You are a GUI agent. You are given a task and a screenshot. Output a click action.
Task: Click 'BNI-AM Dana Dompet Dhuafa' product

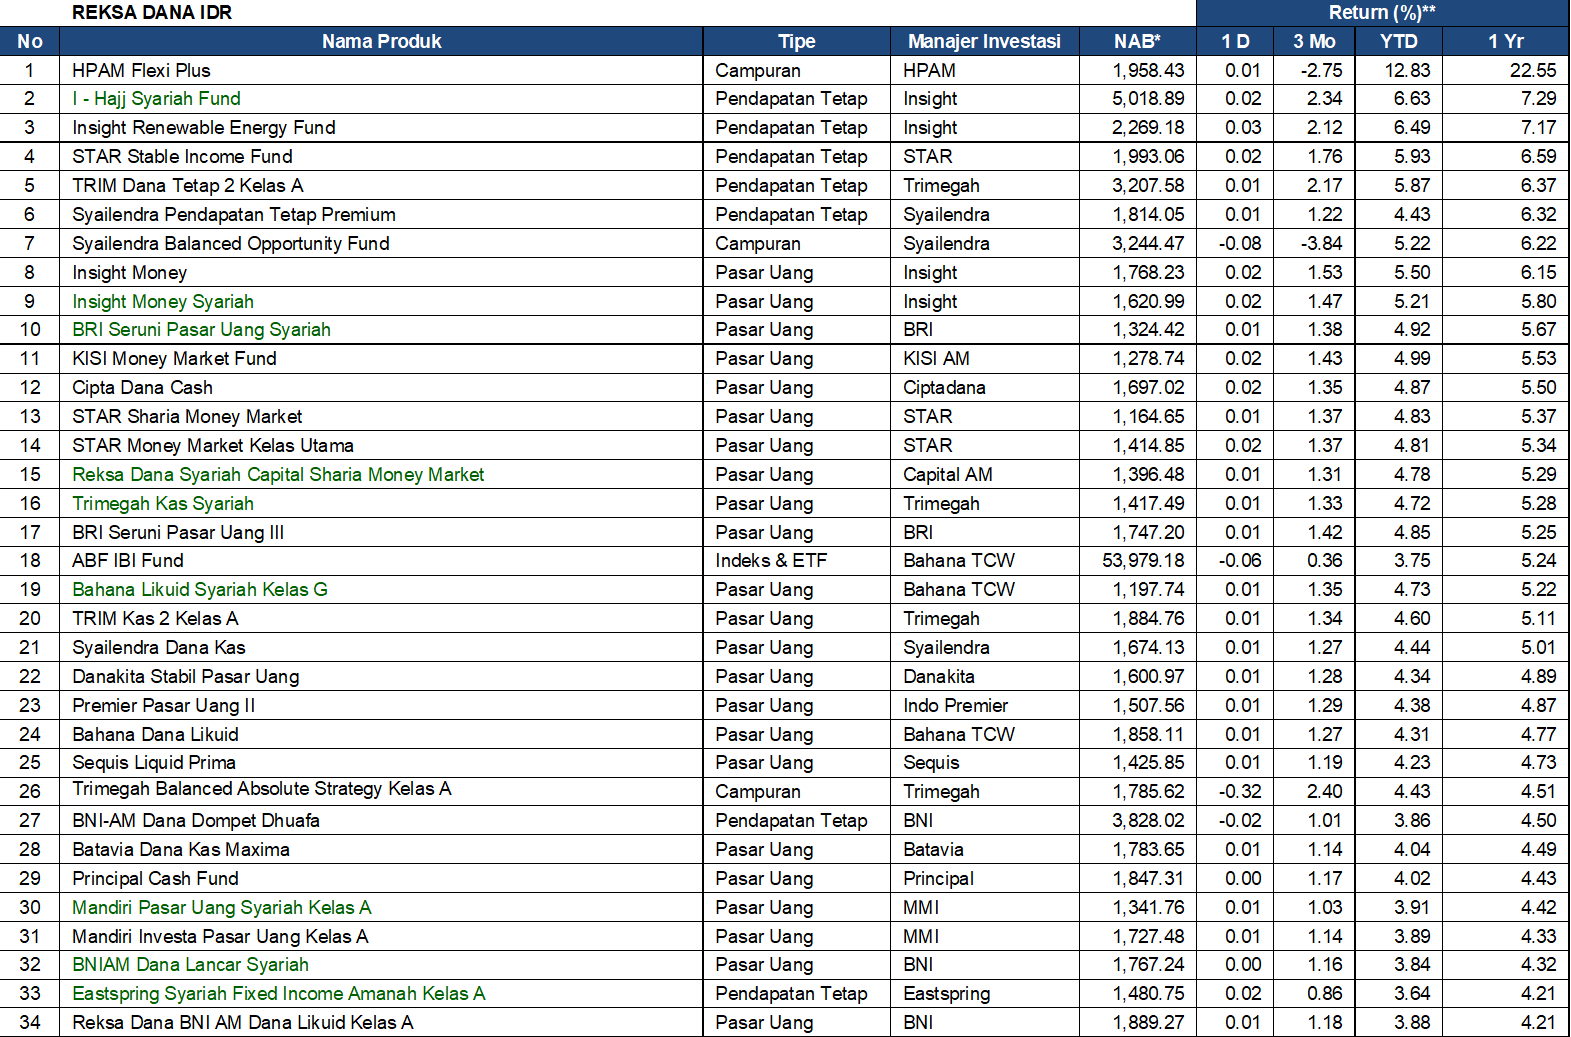196,820
